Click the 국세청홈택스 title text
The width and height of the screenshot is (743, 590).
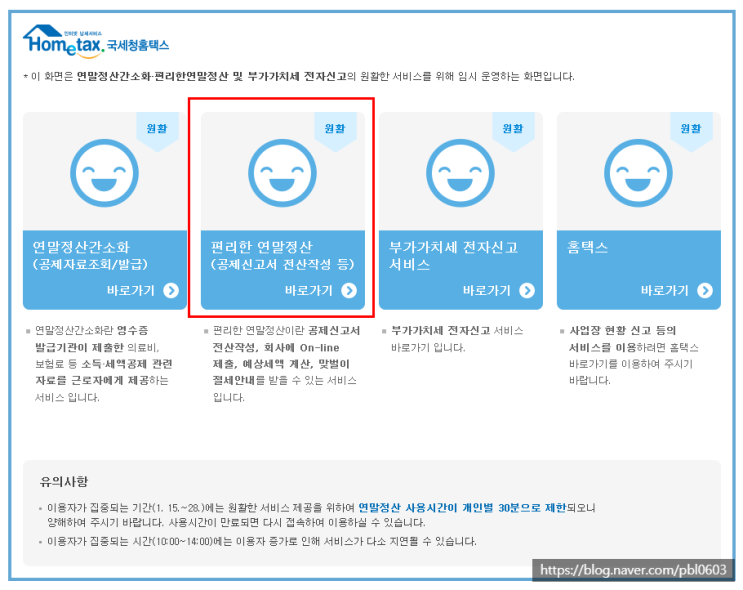[x=138, y=45]
